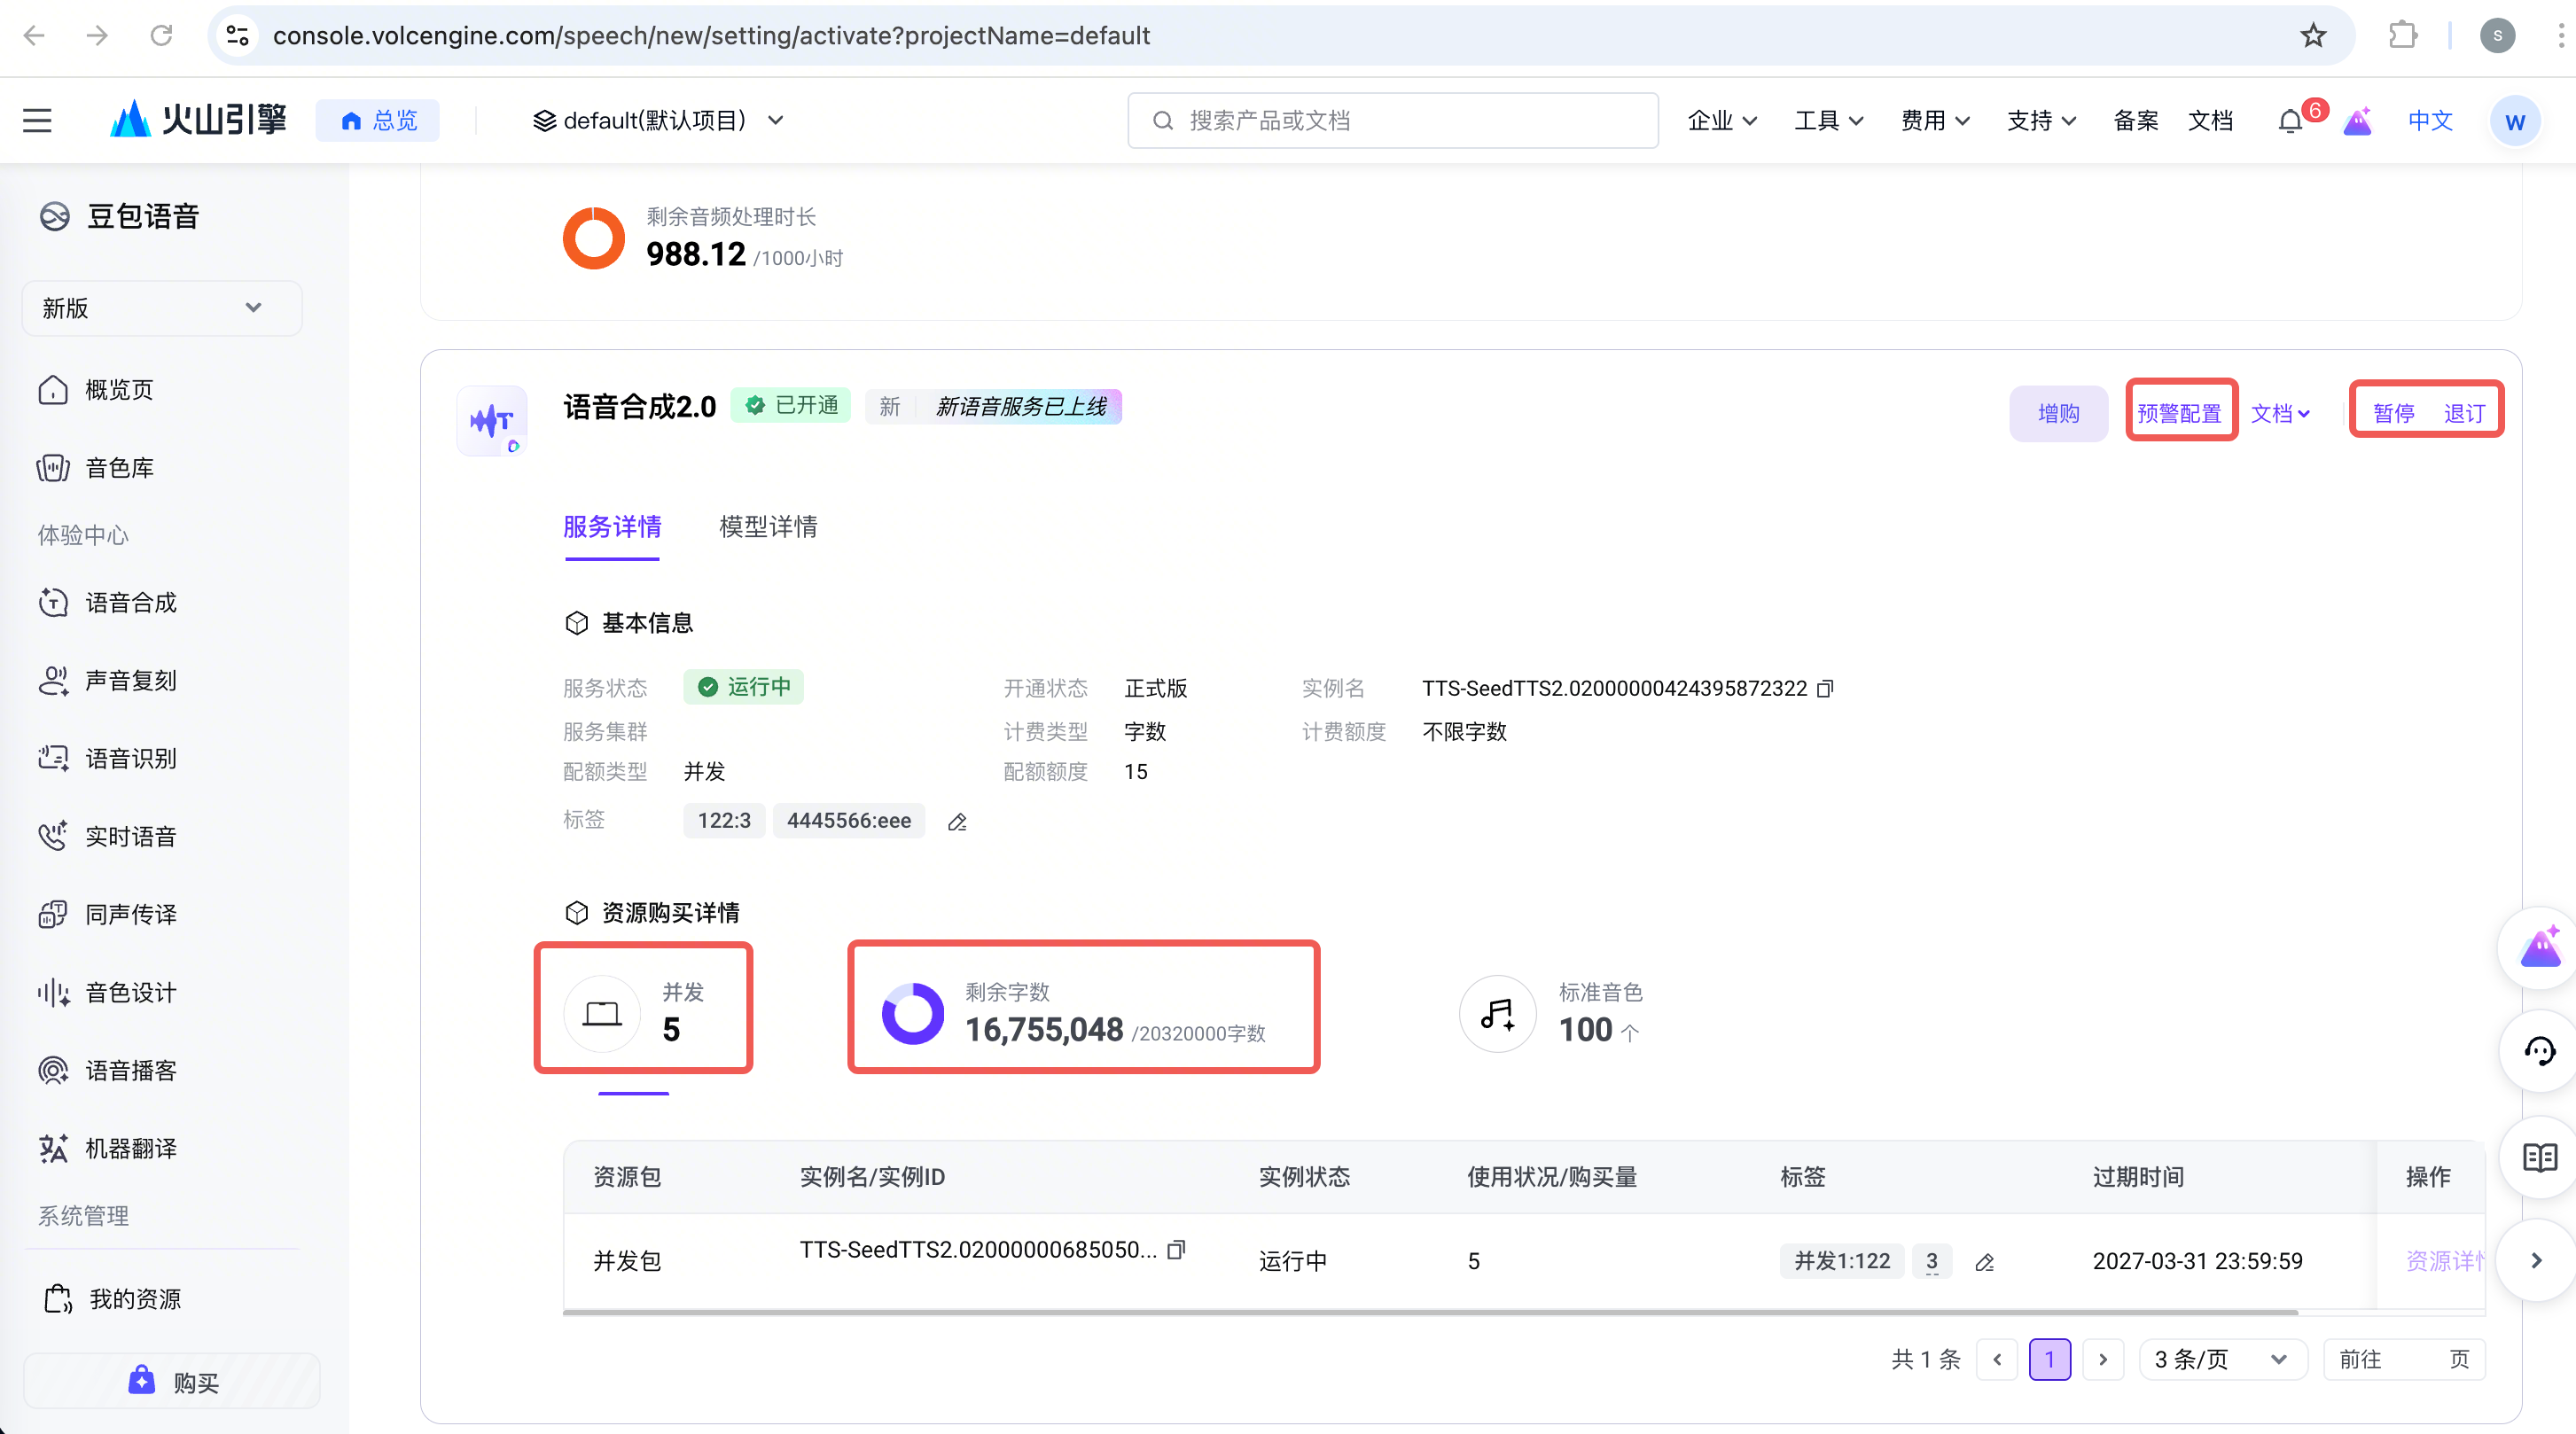The height and width of the screenshot is (1434, 2576).
Task: Click 暂停 to pause the service
Action: tap(2393, 414)
